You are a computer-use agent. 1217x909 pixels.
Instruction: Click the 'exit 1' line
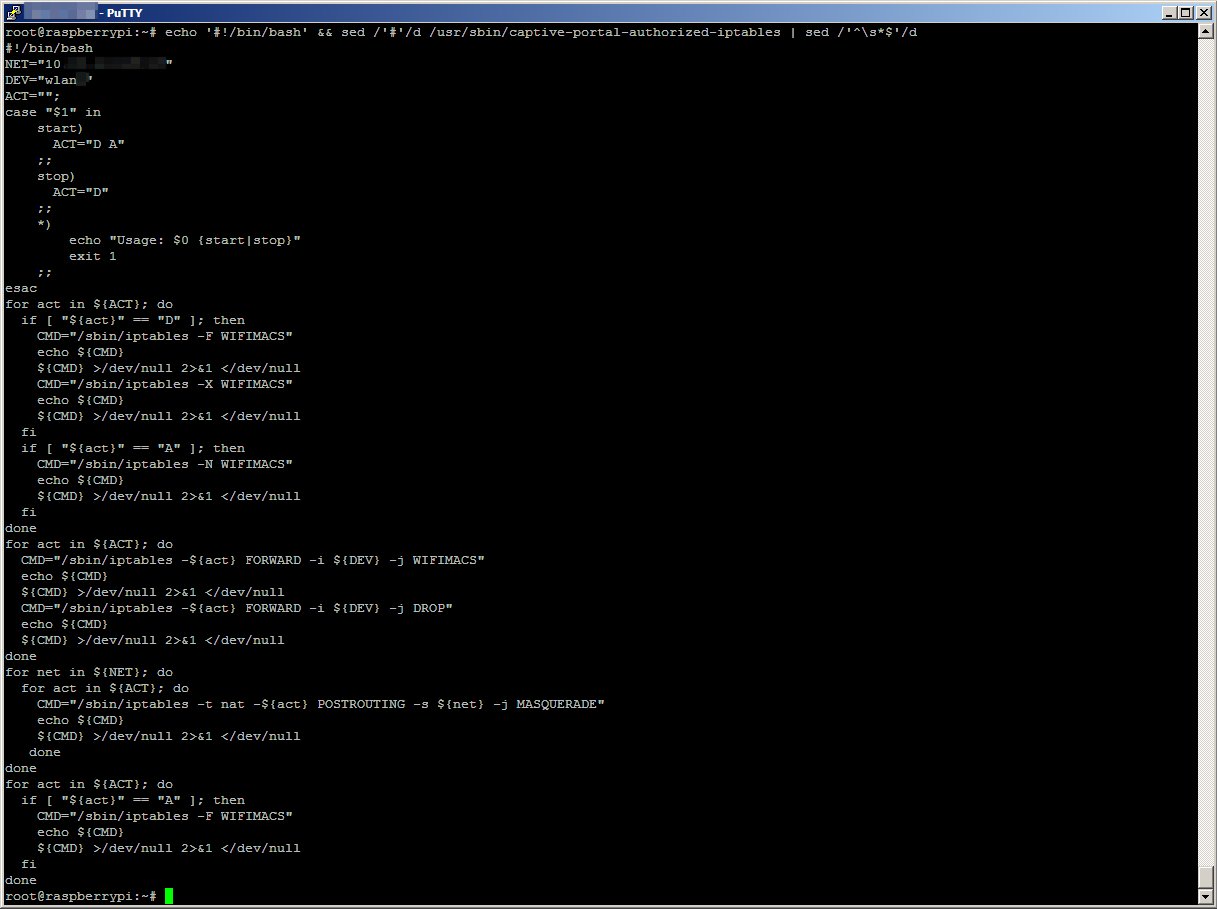click(93, 256)
